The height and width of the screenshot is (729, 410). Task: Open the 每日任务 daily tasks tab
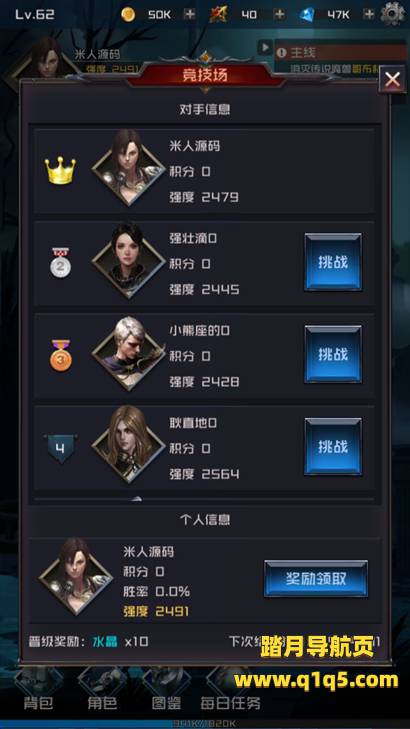pos(231,703)
